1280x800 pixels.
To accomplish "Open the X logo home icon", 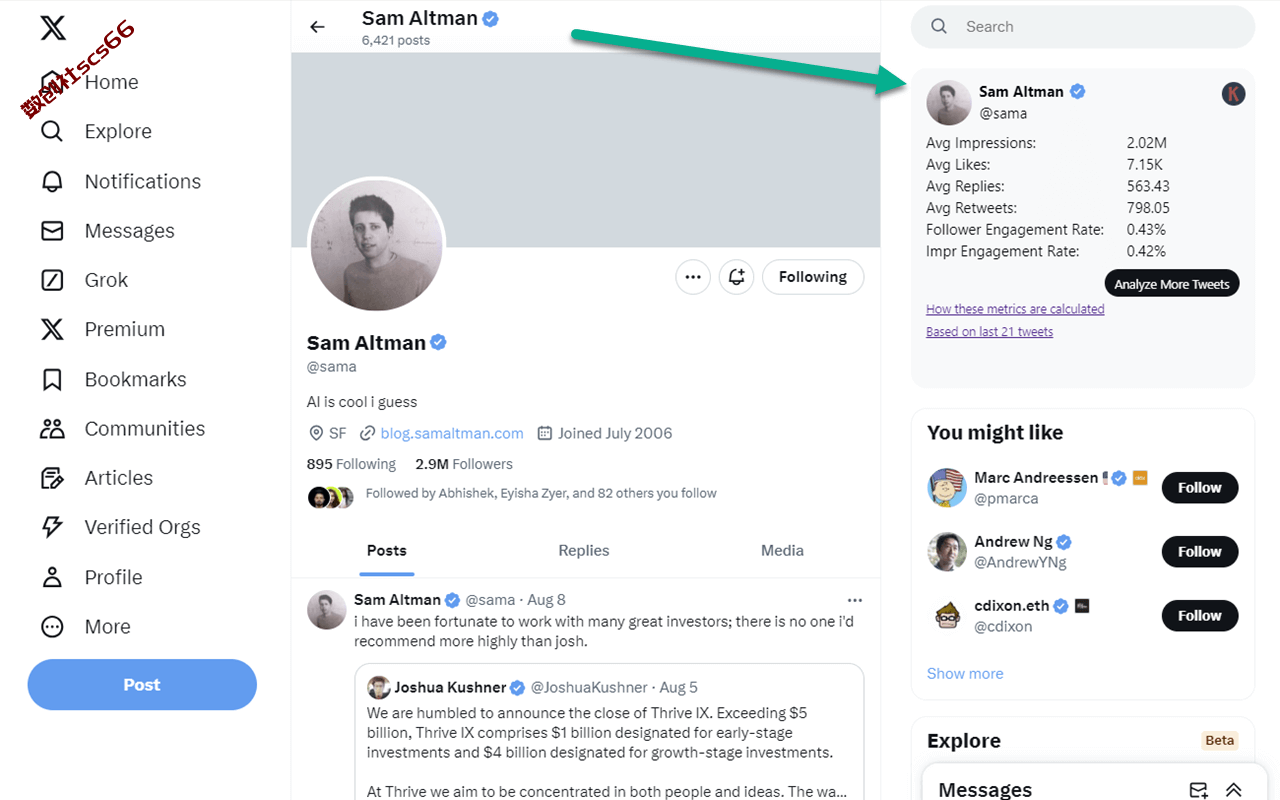I will coord(53,27).
